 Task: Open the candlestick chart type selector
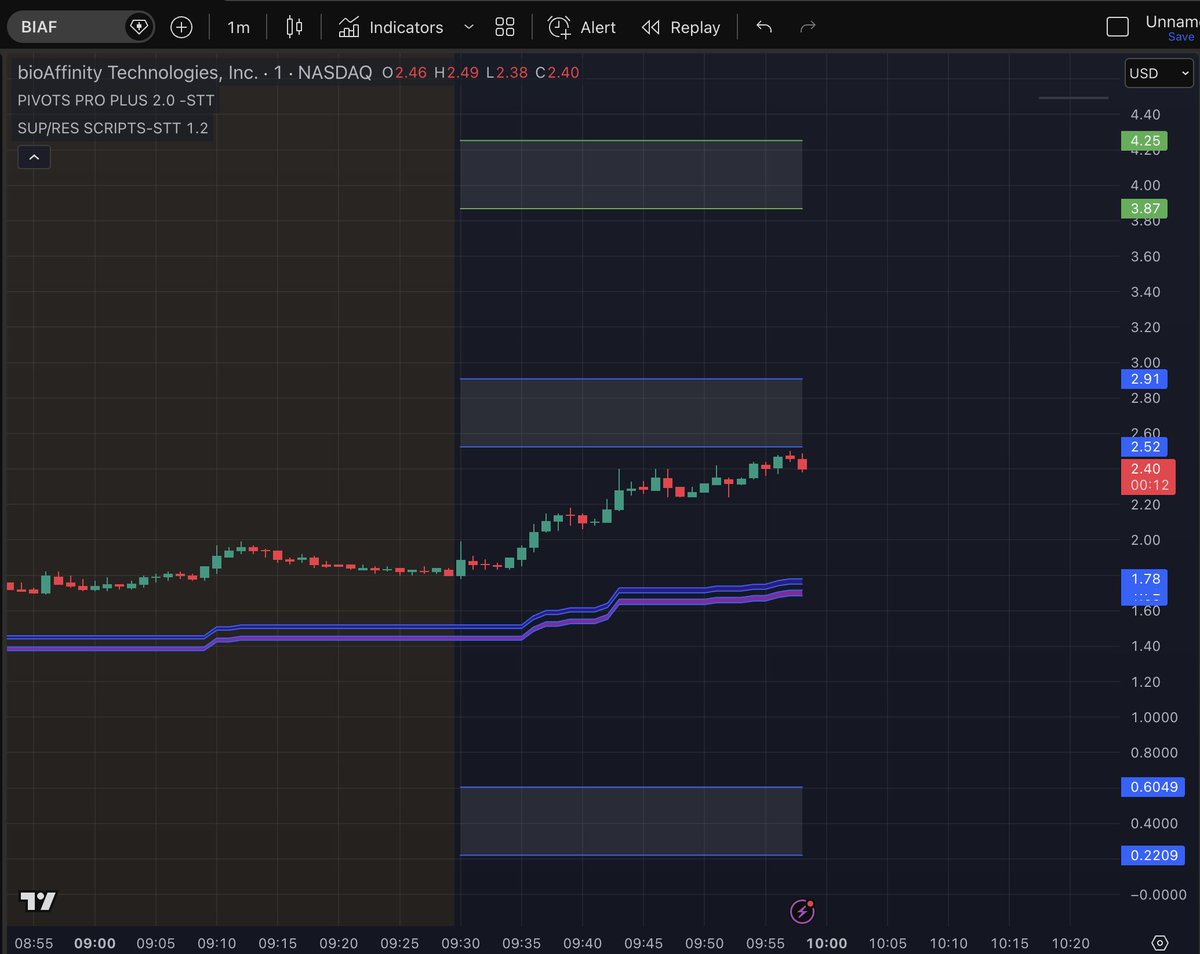click(x=294, y=27)
